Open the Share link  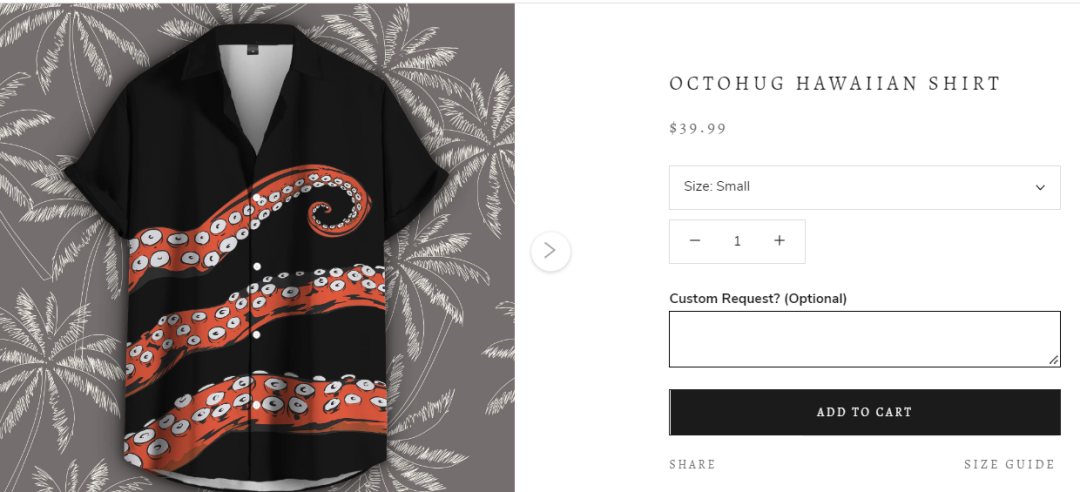(x=692, y=464)
